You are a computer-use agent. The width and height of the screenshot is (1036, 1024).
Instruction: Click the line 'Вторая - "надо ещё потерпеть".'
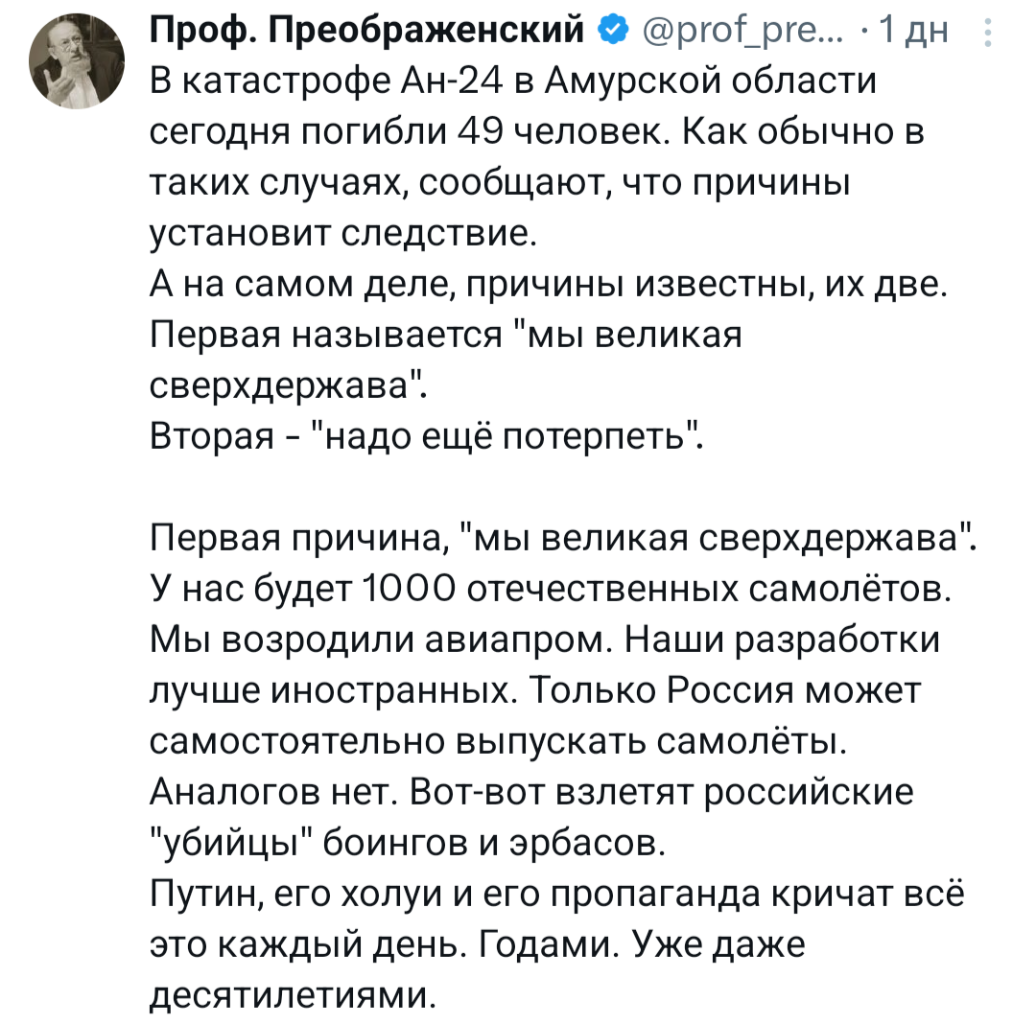[x=427, y=442]
